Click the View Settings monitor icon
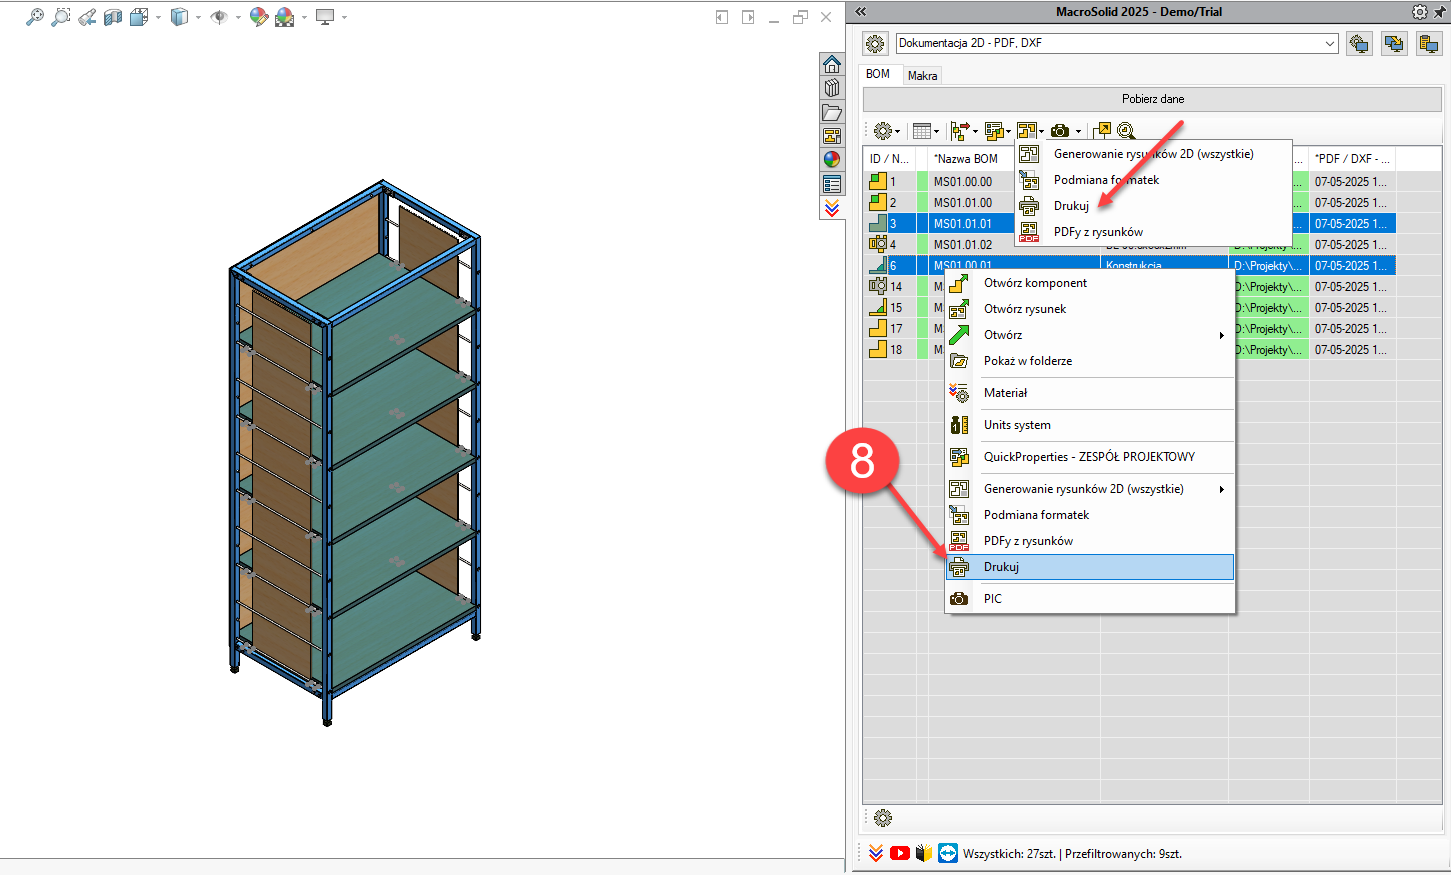The image size is (1451, 875). coord(325,17)
